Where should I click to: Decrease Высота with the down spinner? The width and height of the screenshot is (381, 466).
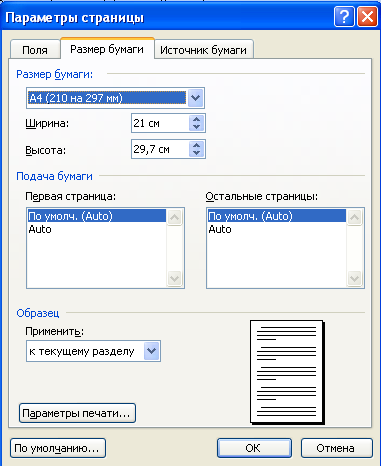197,153
